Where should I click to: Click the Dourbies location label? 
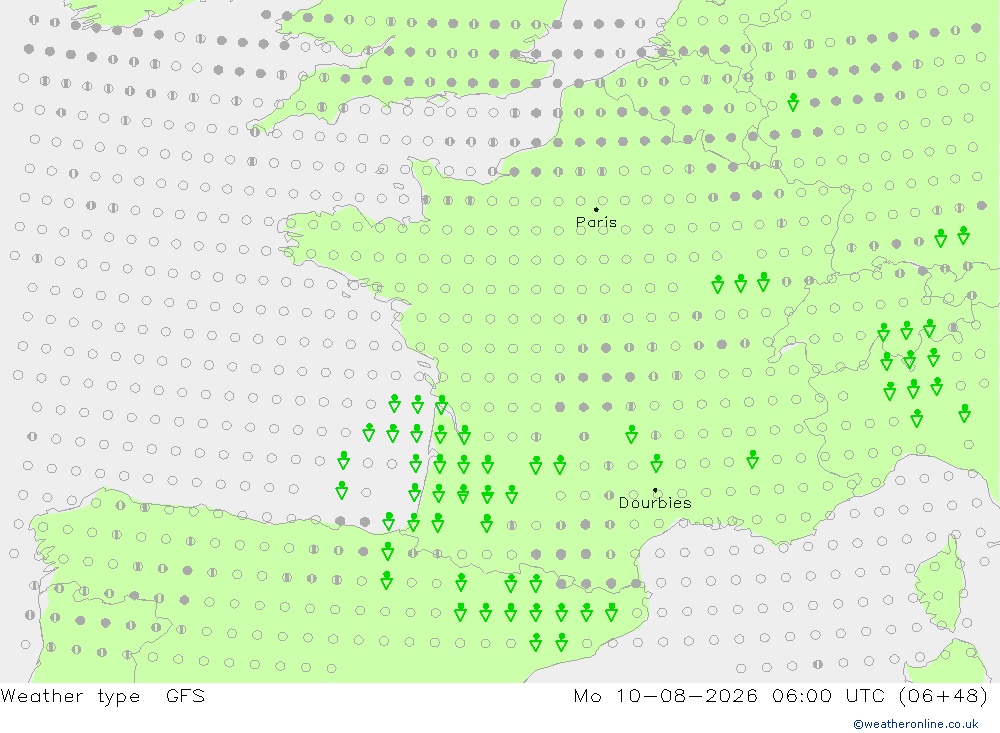tap(655, 503)
